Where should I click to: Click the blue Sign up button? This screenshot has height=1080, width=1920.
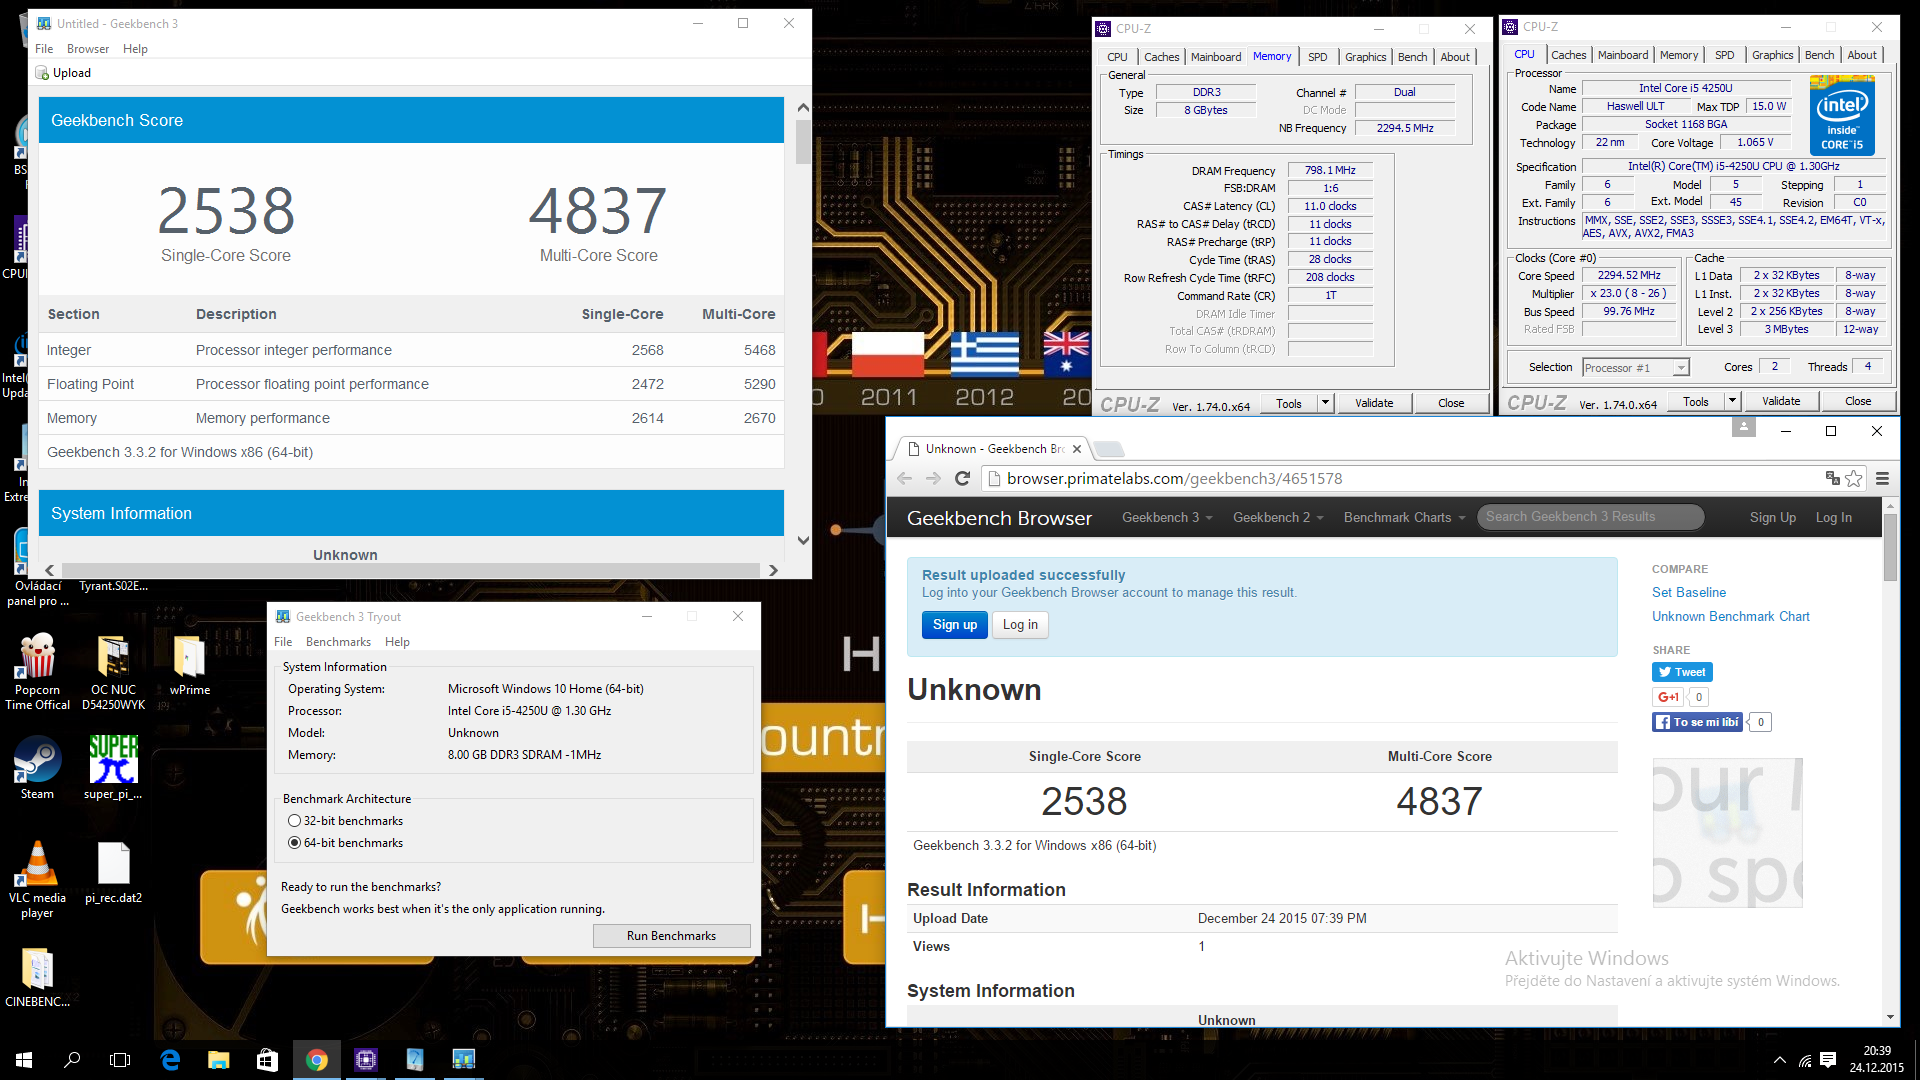coord(954,624)
